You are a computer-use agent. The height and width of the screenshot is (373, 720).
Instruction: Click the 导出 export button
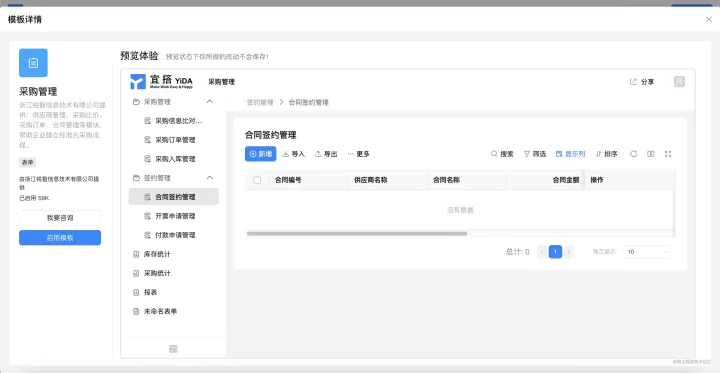pos(326,154)
